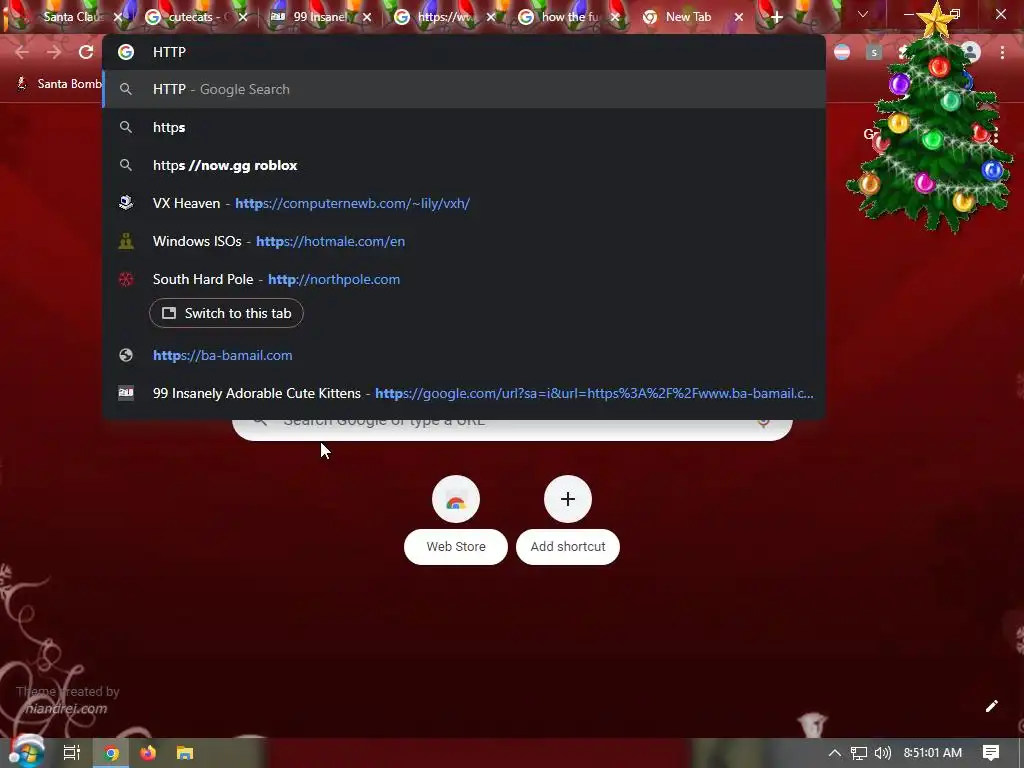
Task: Click the customize page pencil icon
Action: (x=991, y=706)
